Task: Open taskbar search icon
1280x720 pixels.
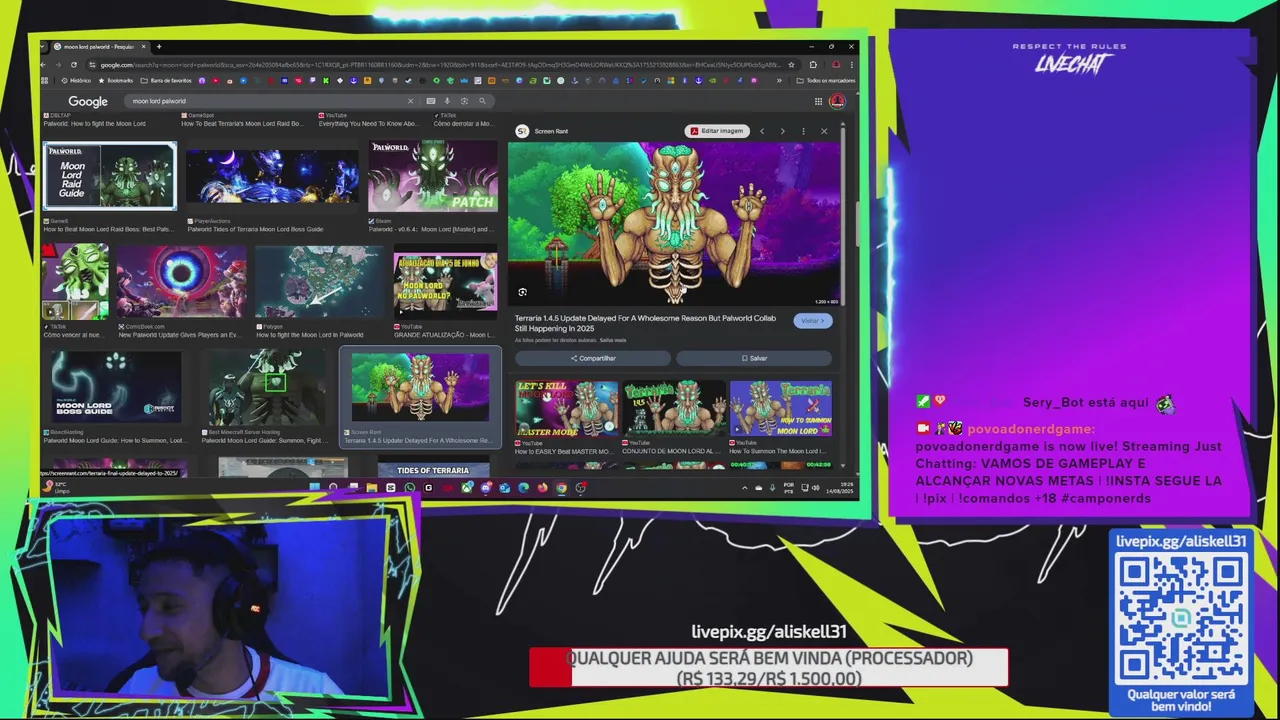Action: pyautogui.click(x=333, y=488)
